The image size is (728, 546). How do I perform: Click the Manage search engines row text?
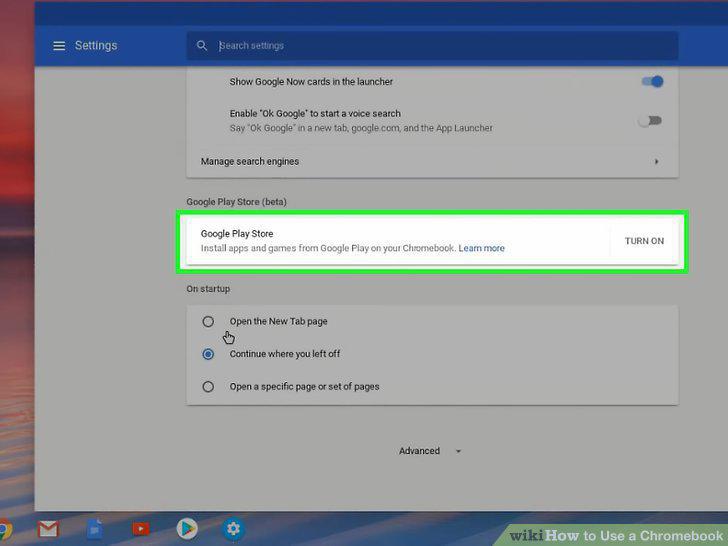click(250, 162)
